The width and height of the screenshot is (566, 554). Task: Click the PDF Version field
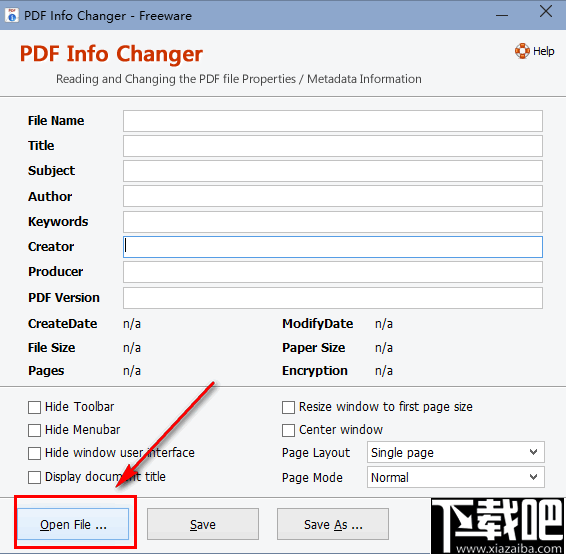332,298
